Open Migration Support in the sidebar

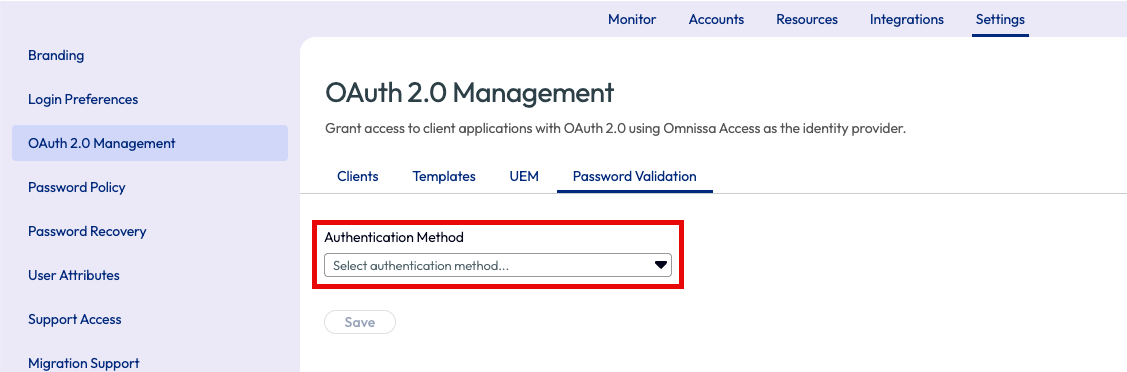pos(83,363)
